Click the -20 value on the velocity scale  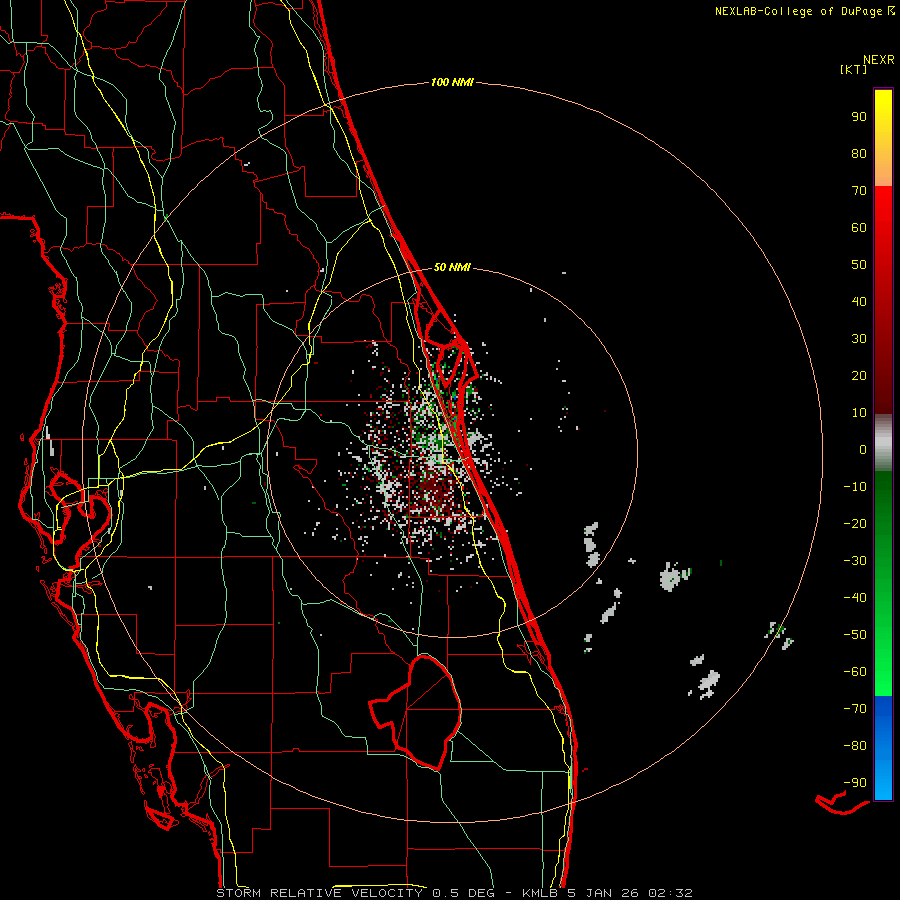tap(855, 523)
